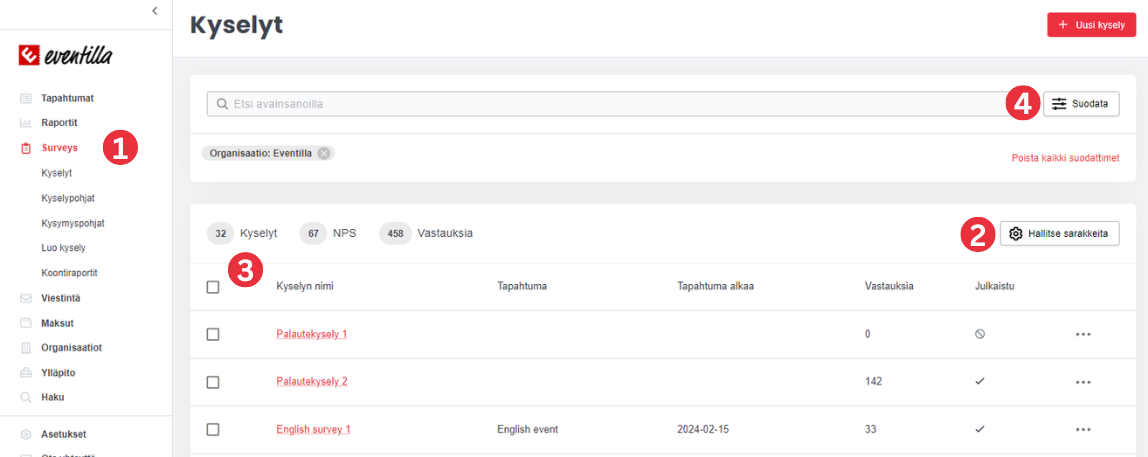Open Tapahtumat in the sidebar
The width and height of the screenshot is (1148, 457).
click(67, 98)
